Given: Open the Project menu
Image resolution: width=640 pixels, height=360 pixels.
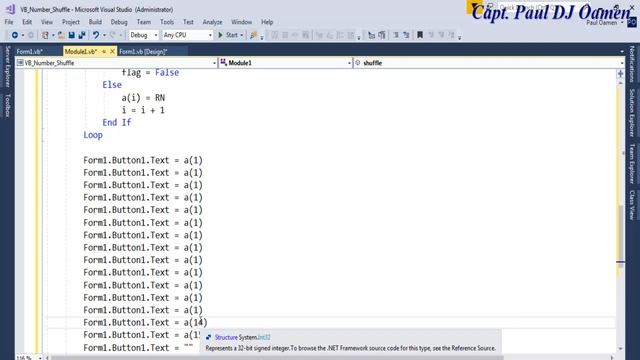Looking at the screenshot, I should (71, 22).
